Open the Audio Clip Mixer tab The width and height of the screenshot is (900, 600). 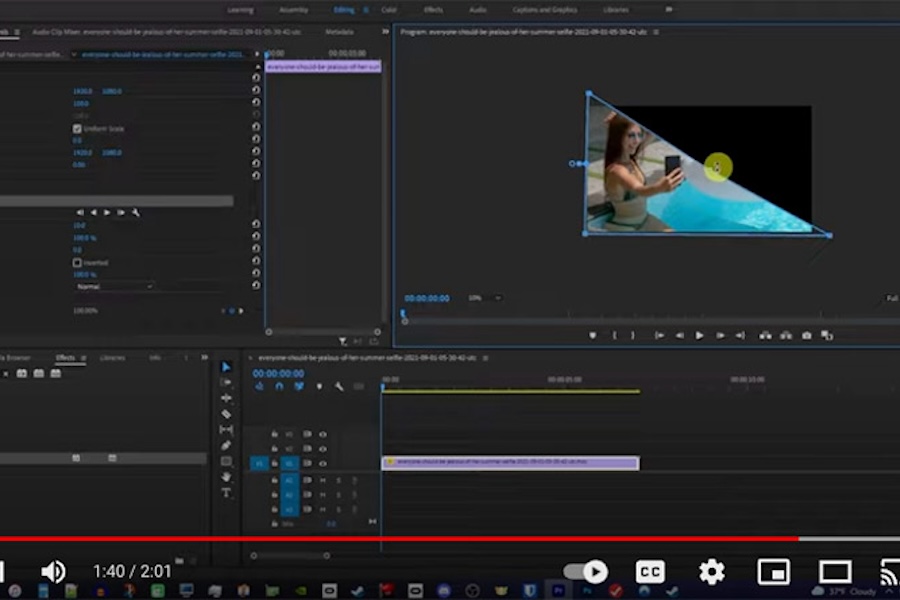tap(166, 32)
